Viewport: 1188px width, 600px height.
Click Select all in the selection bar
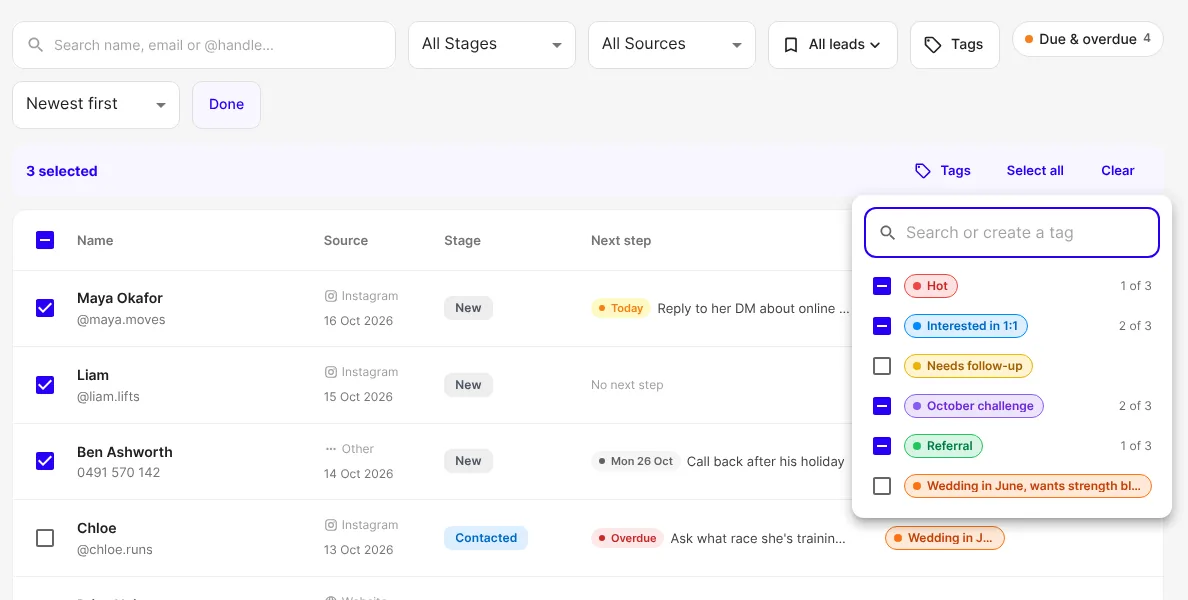[x=1035, y=171]
